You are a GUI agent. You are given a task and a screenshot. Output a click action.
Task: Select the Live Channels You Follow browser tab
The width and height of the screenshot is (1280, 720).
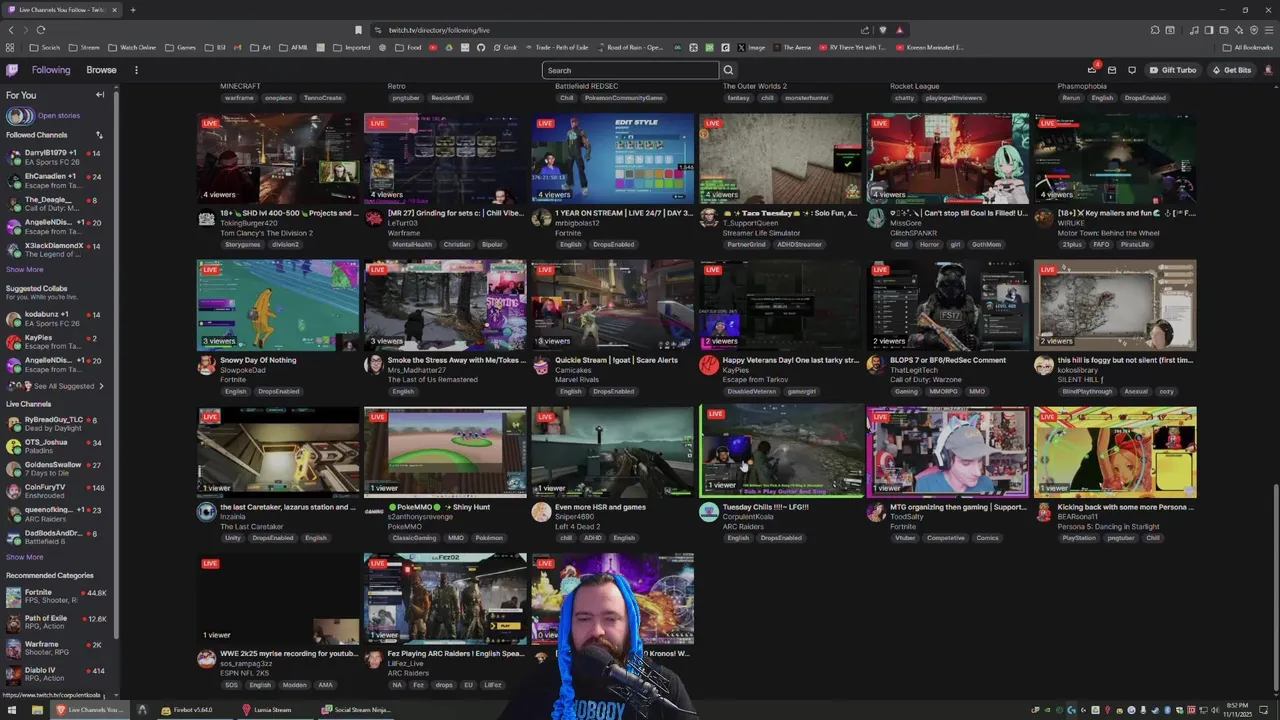point(60,10)
